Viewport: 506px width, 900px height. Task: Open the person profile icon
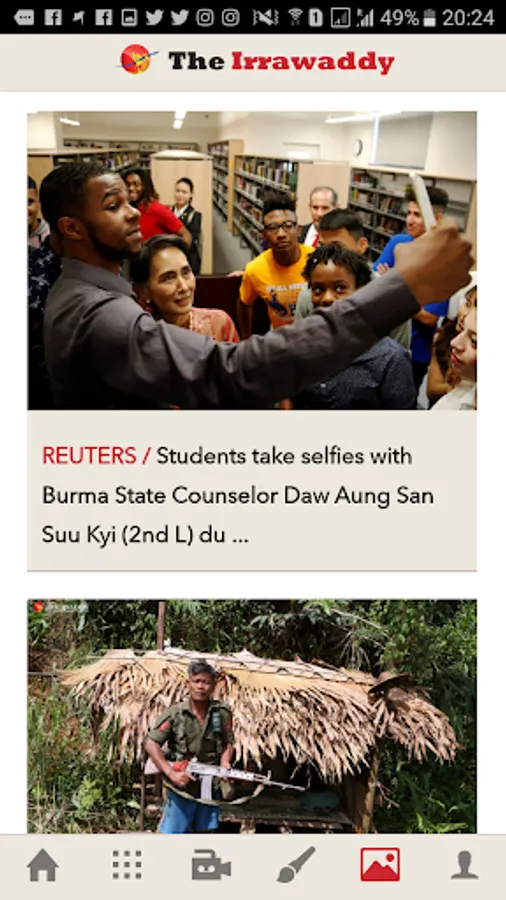click(464, 864)
